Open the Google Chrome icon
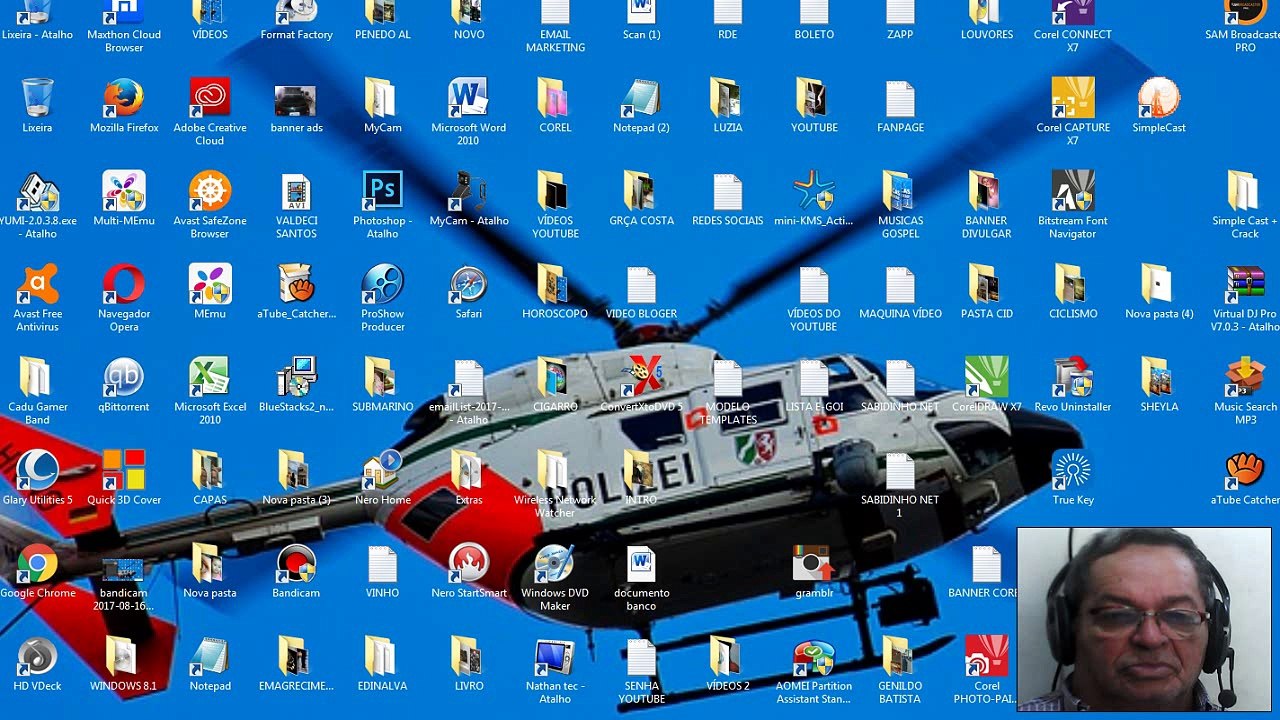This screenshot has height=720, width=1280. (38, 564)
